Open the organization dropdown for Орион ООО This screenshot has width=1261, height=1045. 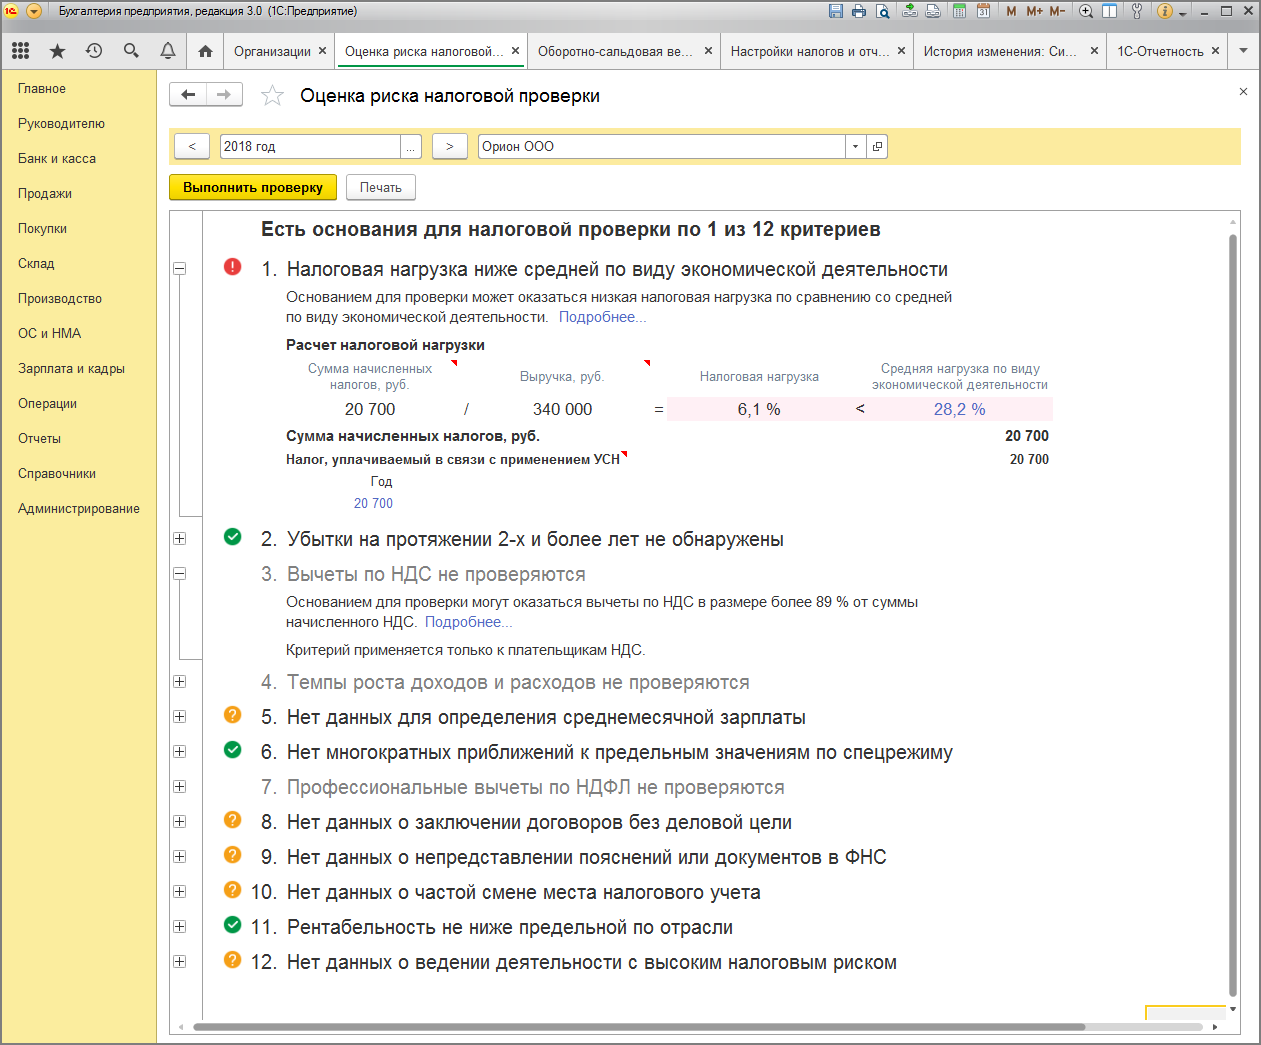855,147
